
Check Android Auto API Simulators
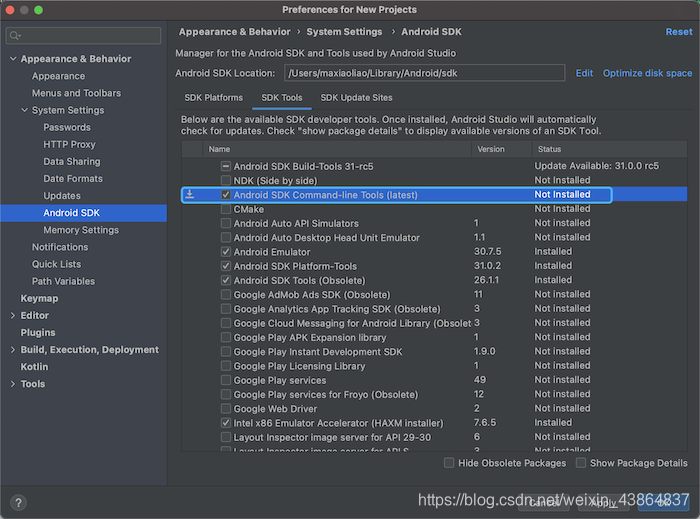coord(226,223)
